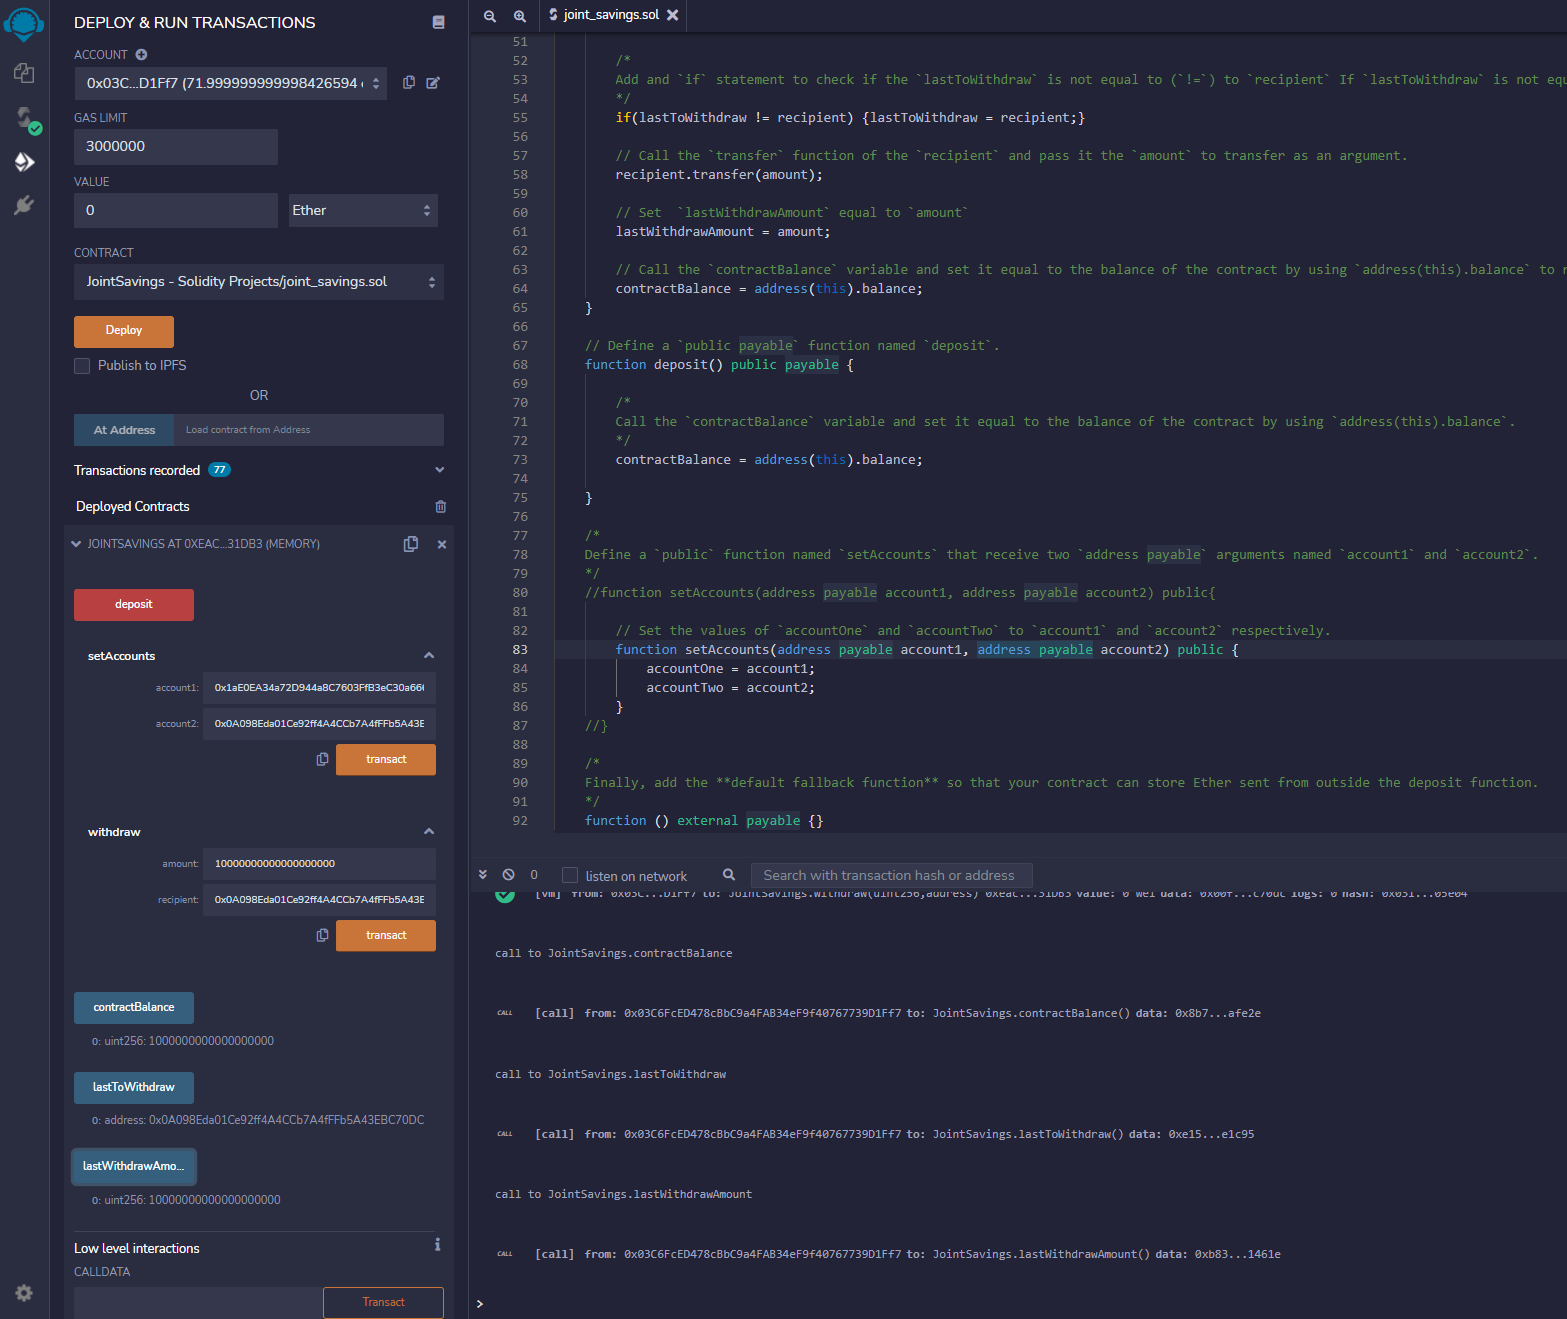Call lastWithdrawAmount getter button
This screenshot has height=1319, width=1567.
[134, 1166]
